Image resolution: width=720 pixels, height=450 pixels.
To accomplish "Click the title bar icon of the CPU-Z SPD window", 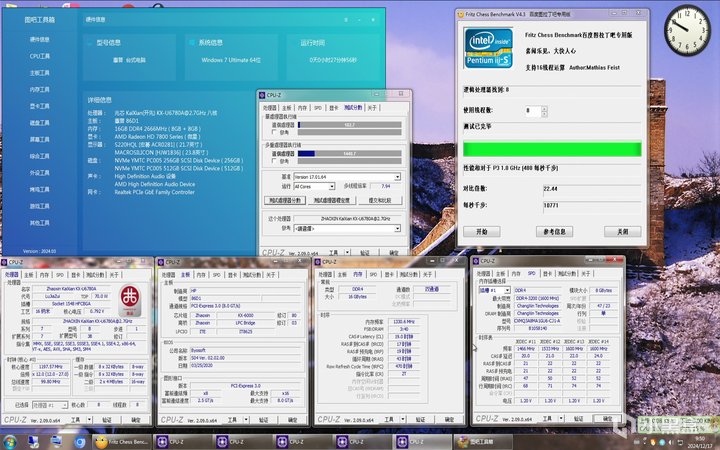I will point(476,261).
